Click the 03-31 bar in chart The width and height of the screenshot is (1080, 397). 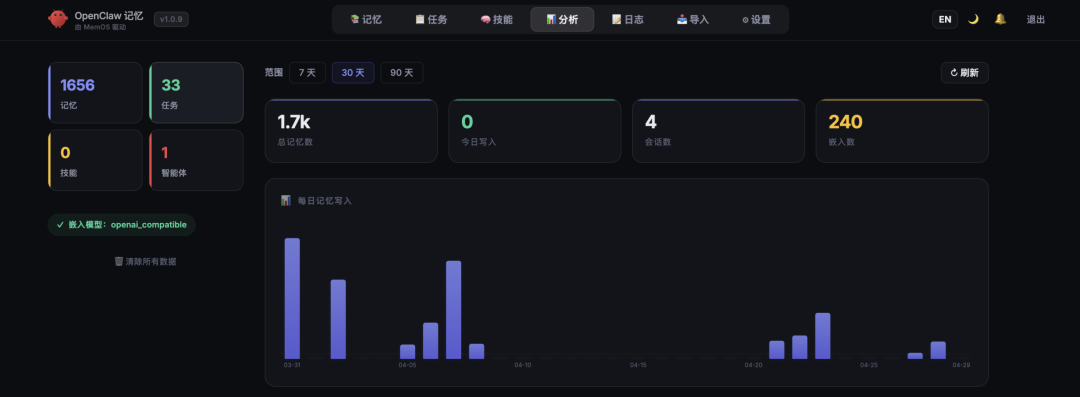(x=292, y=298)
